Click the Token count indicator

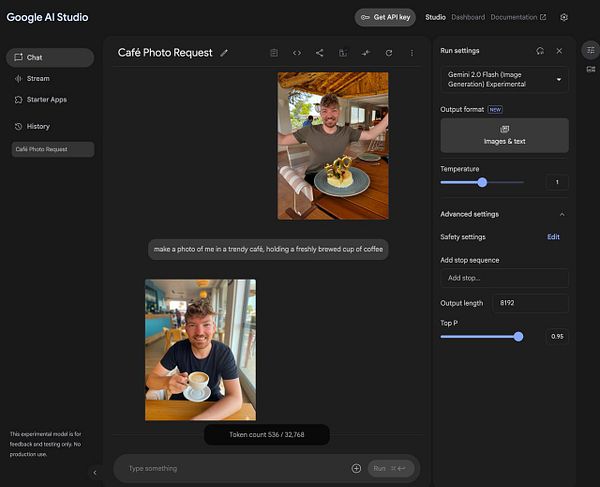pos(267,435)
